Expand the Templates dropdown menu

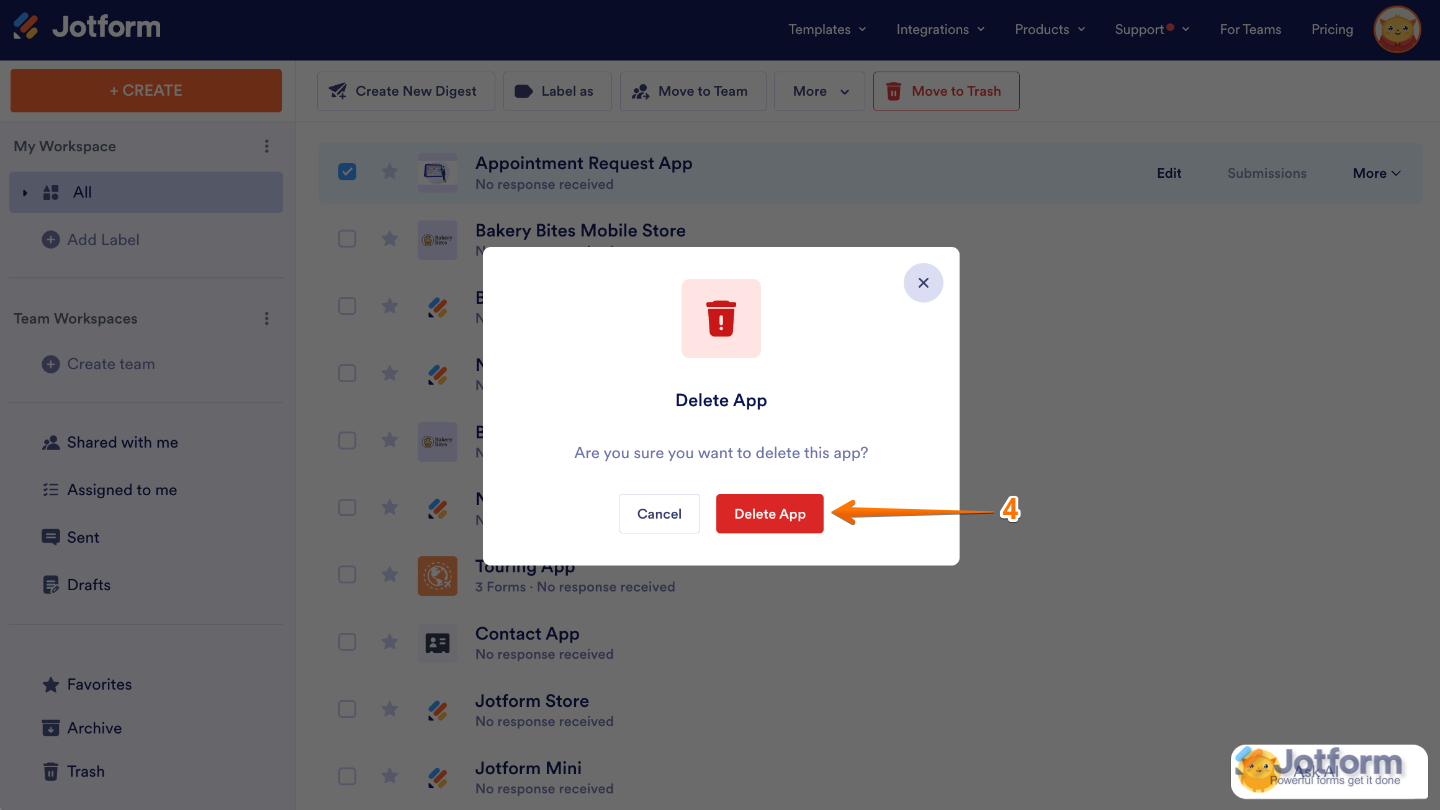(827, 29)
